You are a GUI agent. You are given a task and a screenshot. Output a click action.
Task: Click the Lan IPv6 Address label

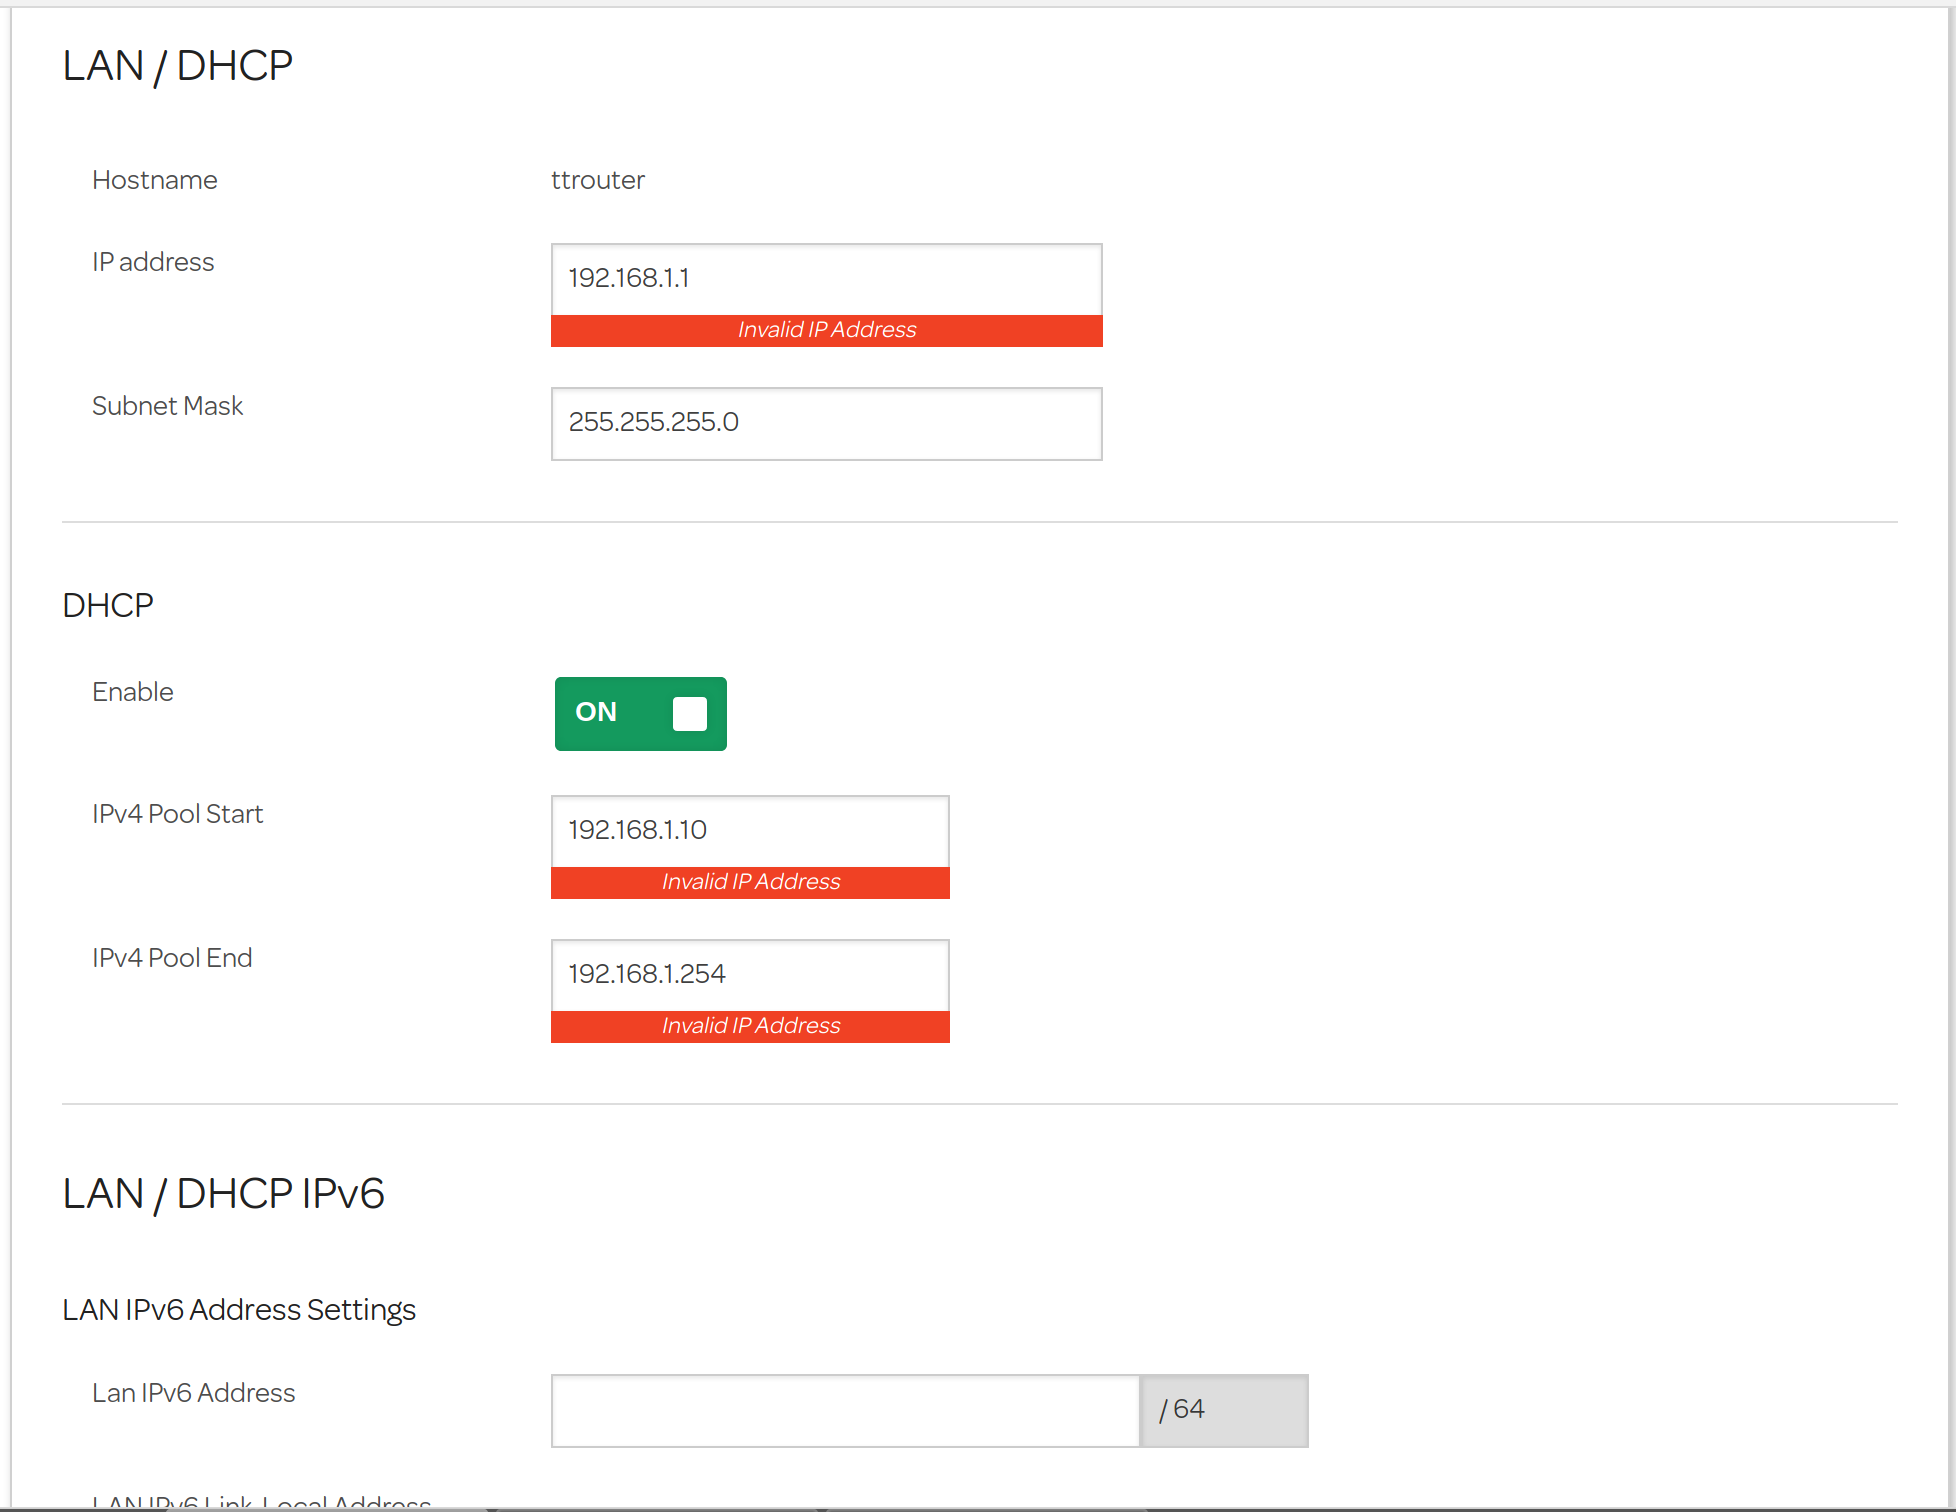coord(194,1393)
